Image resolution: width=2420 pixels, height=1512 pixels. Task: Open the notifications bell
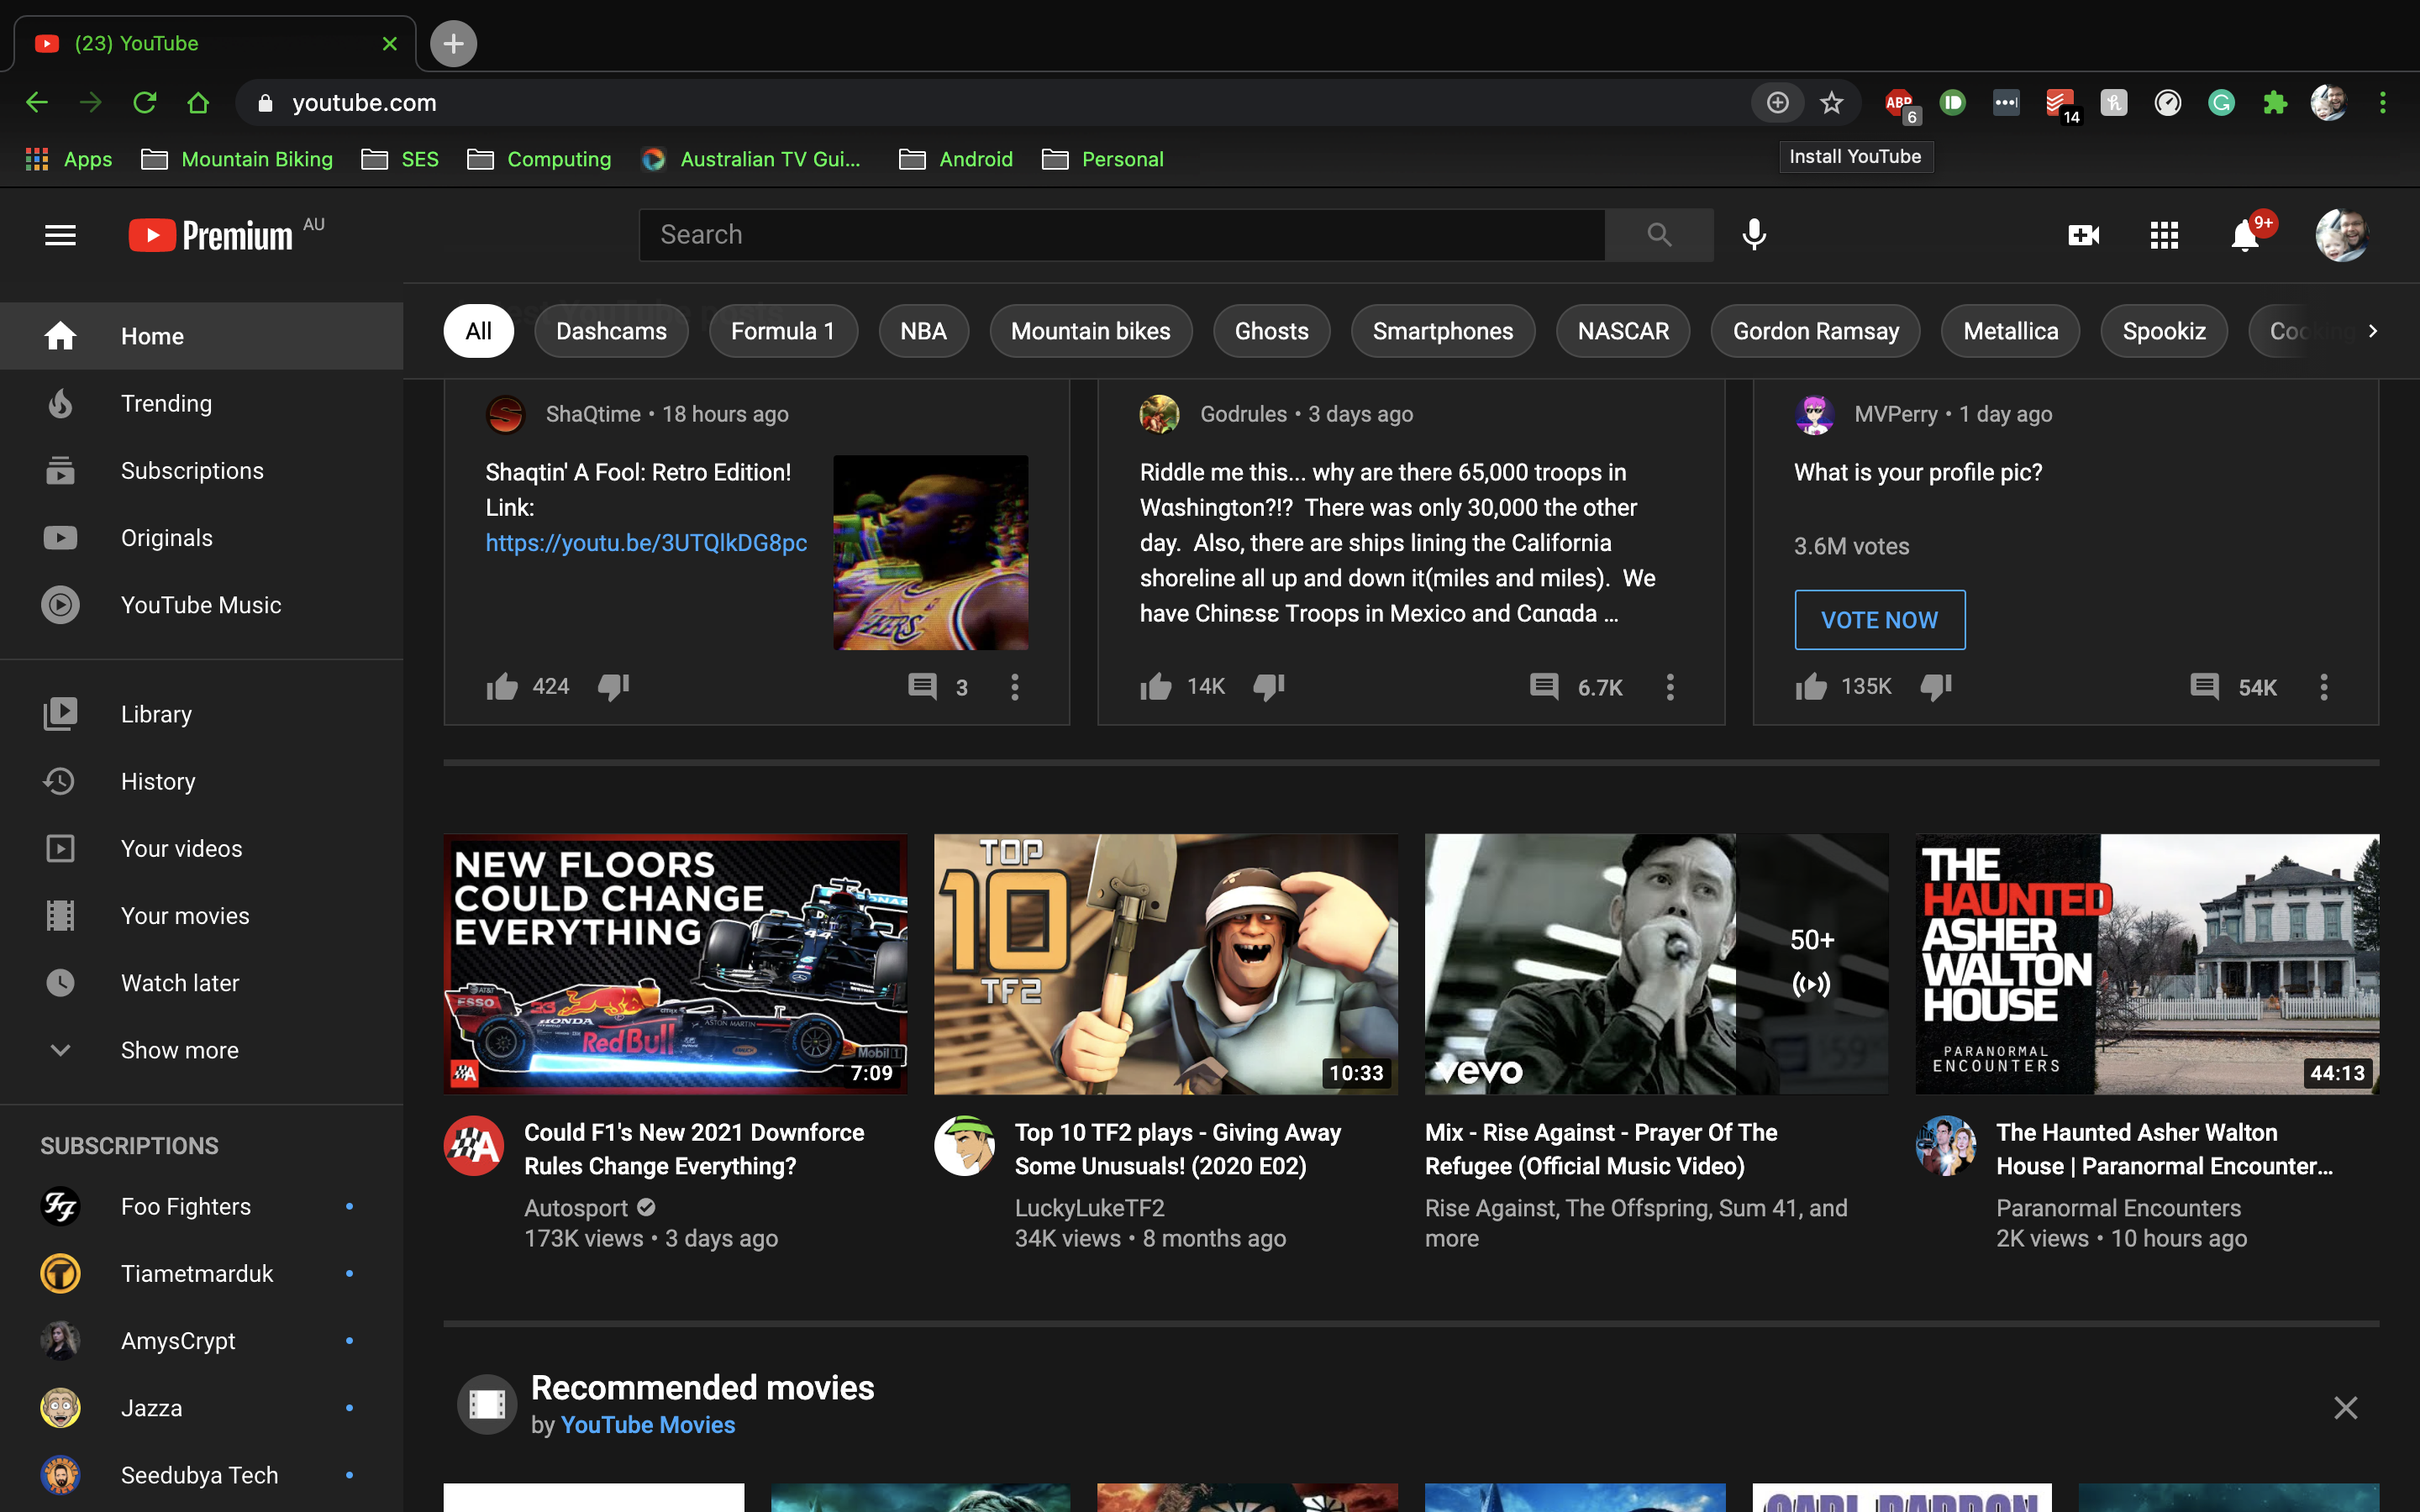[x=2246, y=235]
